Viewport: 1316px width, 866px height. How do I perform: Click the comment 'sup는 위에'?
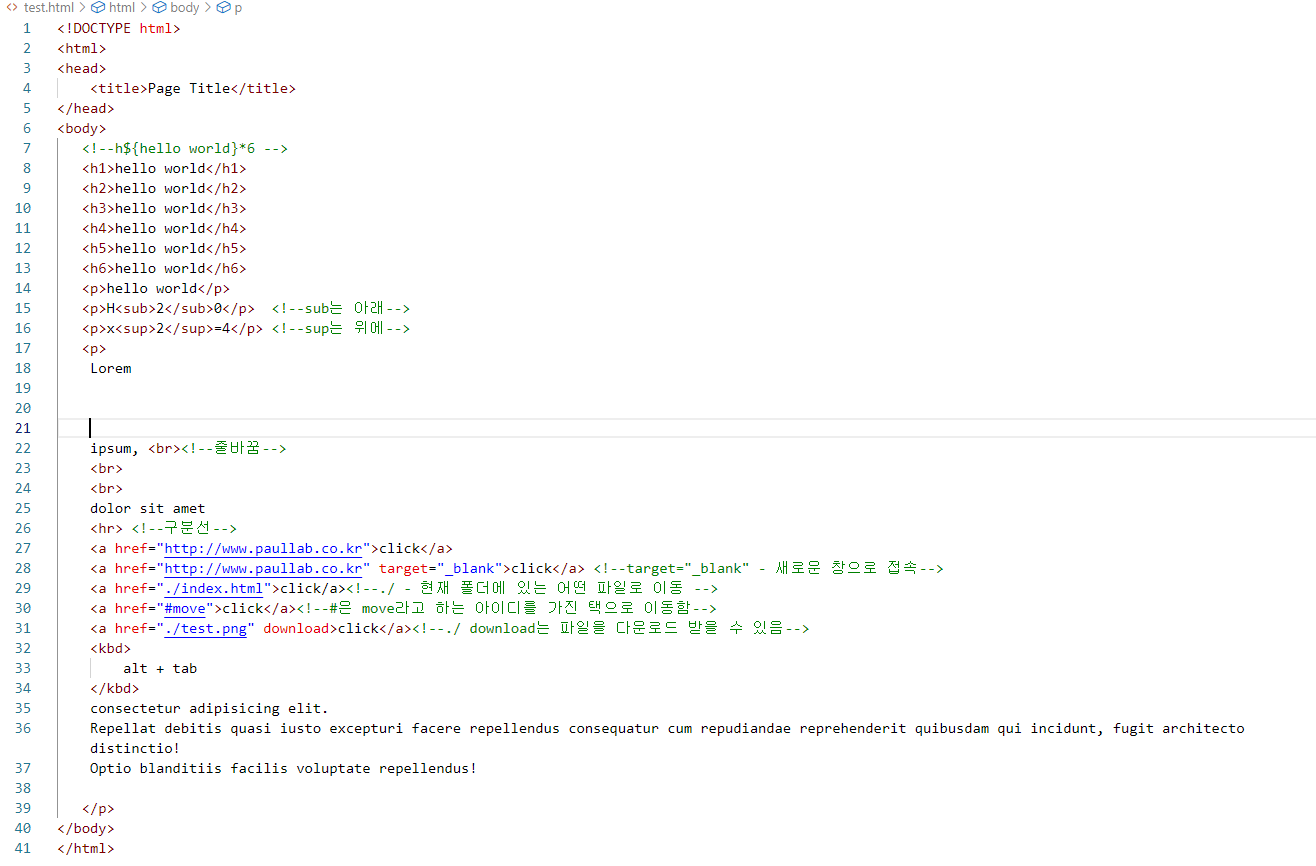tap(341, 328)
